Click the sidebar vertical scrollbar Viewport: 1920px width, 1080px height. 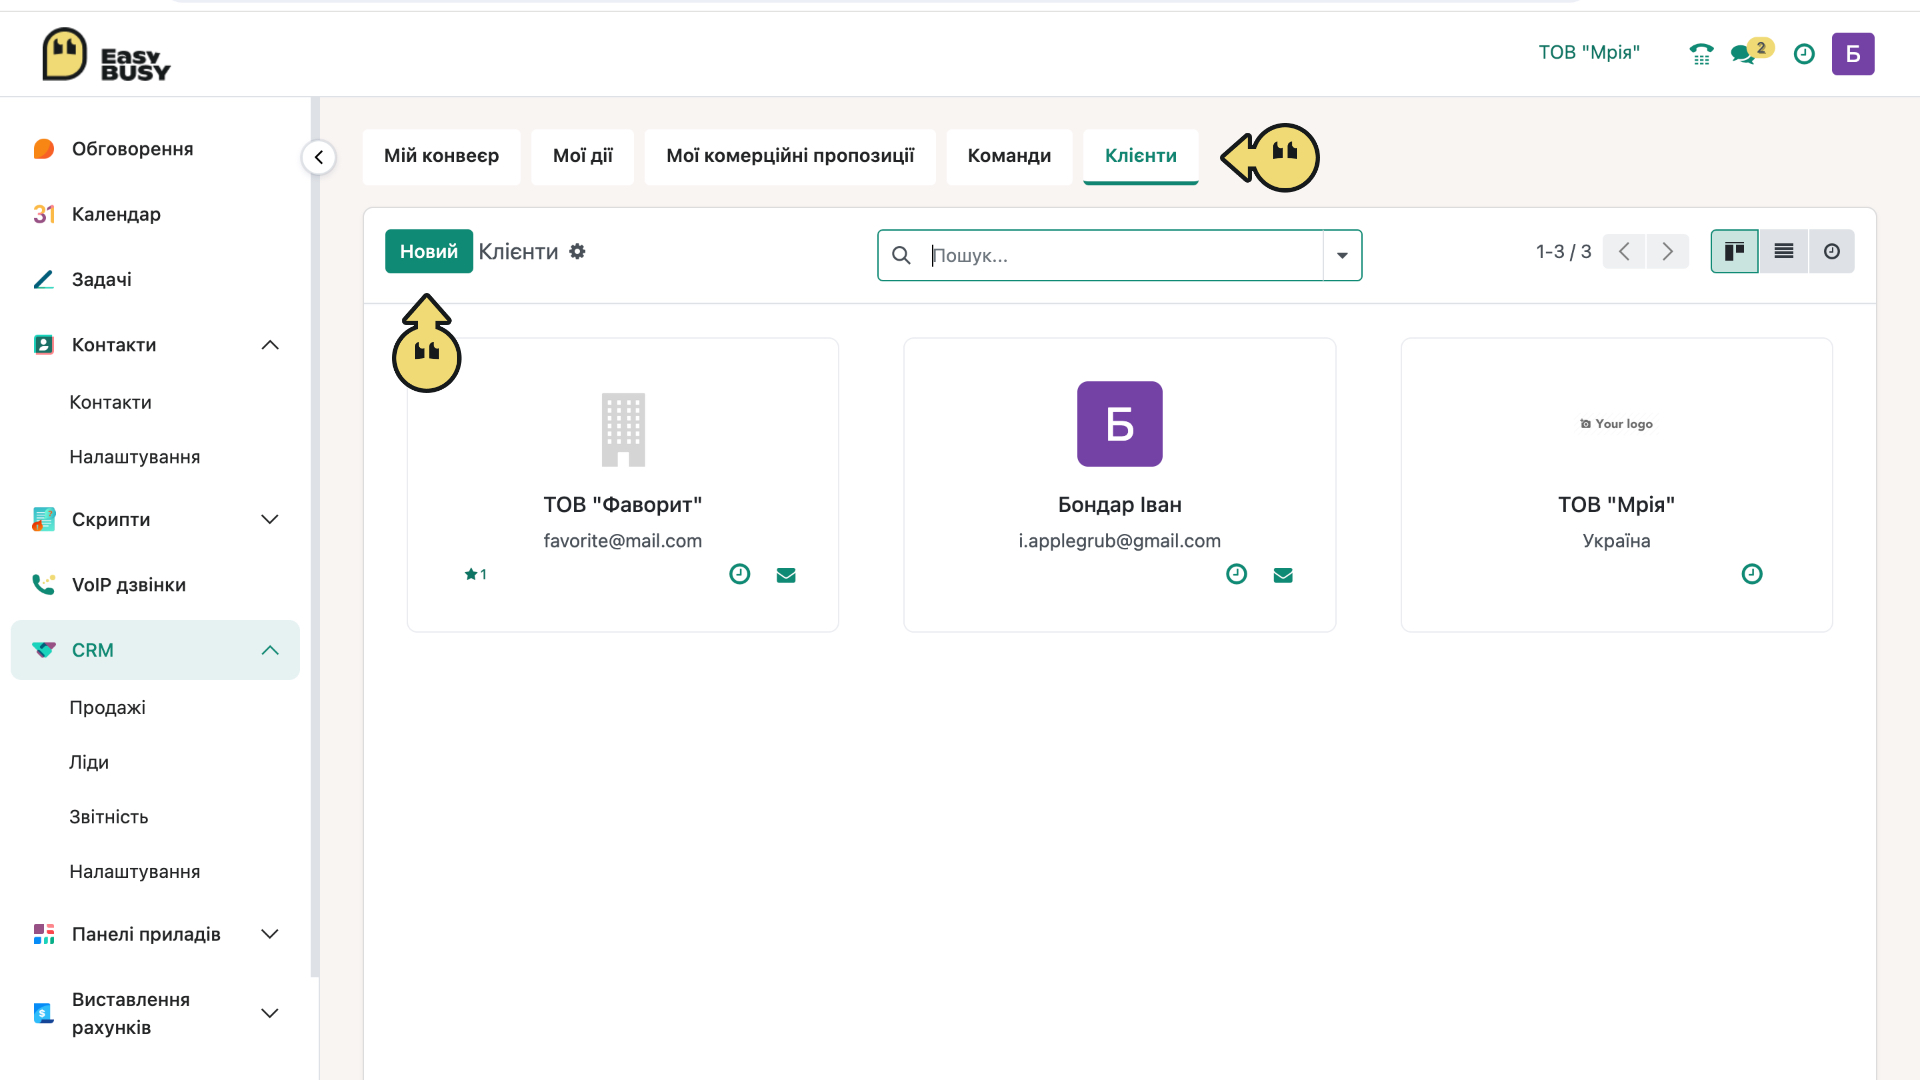click(x=315, y=537)
